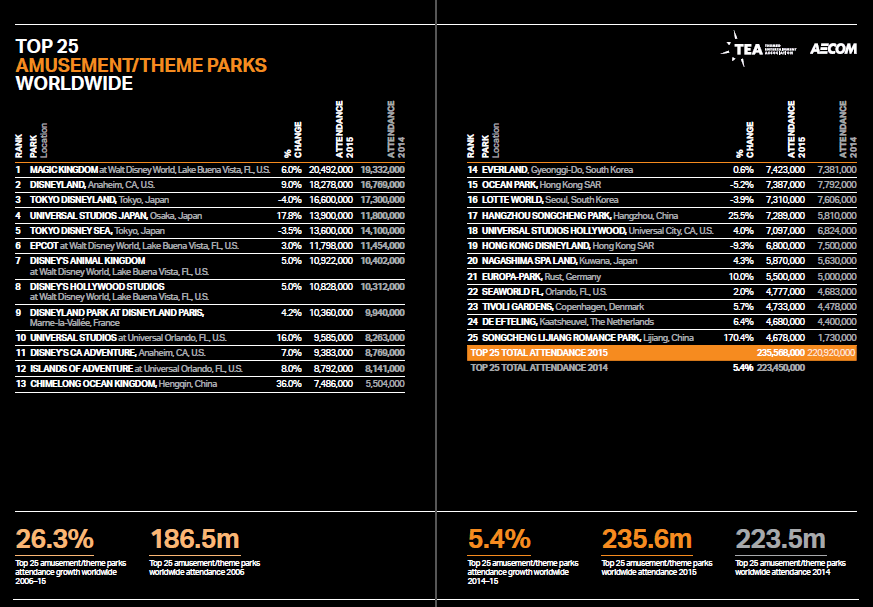
Task: Click the orange 235.6m attendance figure
Action: (646, 539)
